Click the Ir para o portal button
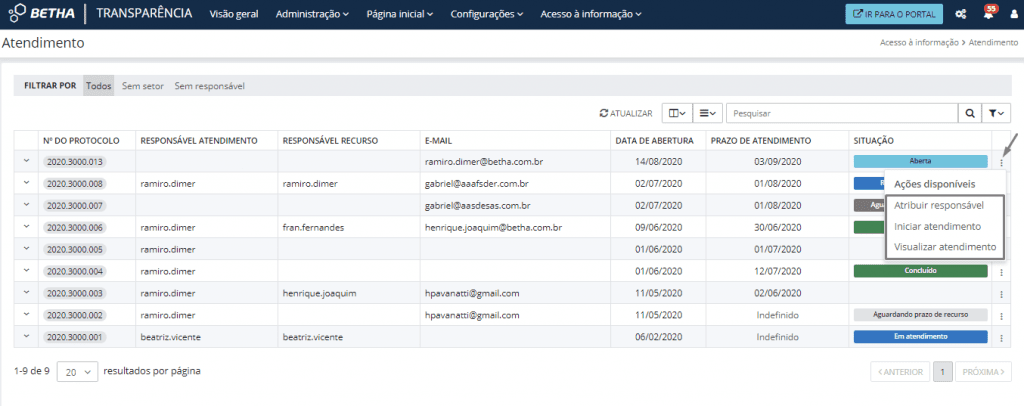1024x406 pixels. pos(893,15)
